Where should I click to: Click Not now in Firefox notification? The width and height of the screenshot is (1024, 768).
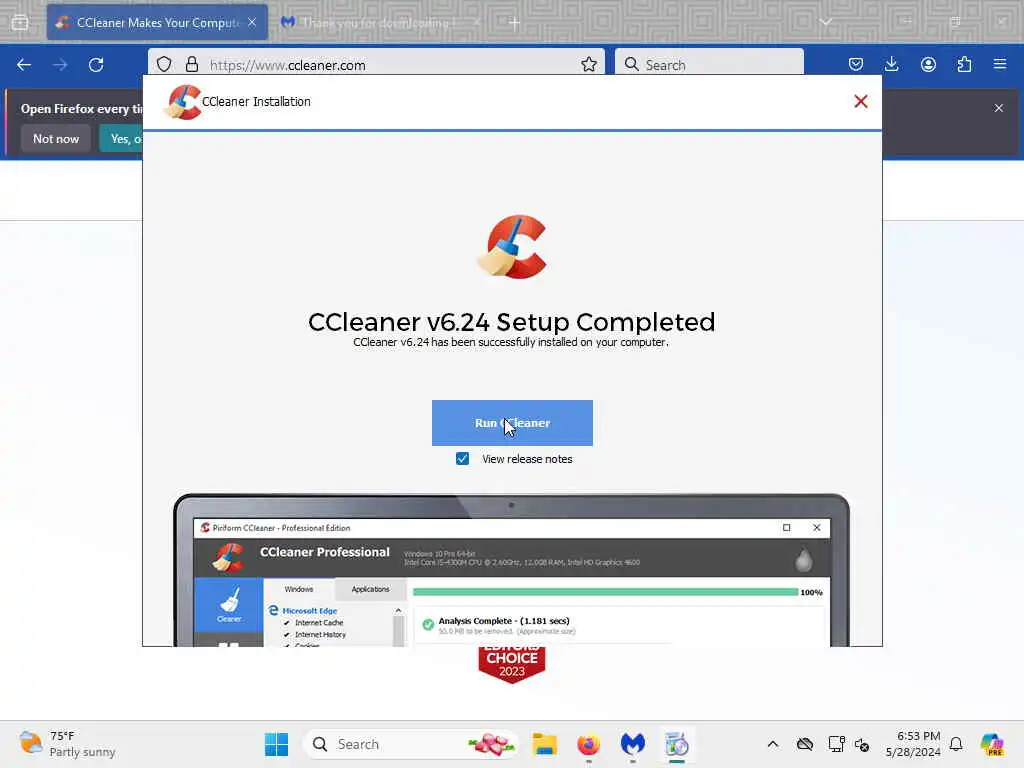click(56, 138)
